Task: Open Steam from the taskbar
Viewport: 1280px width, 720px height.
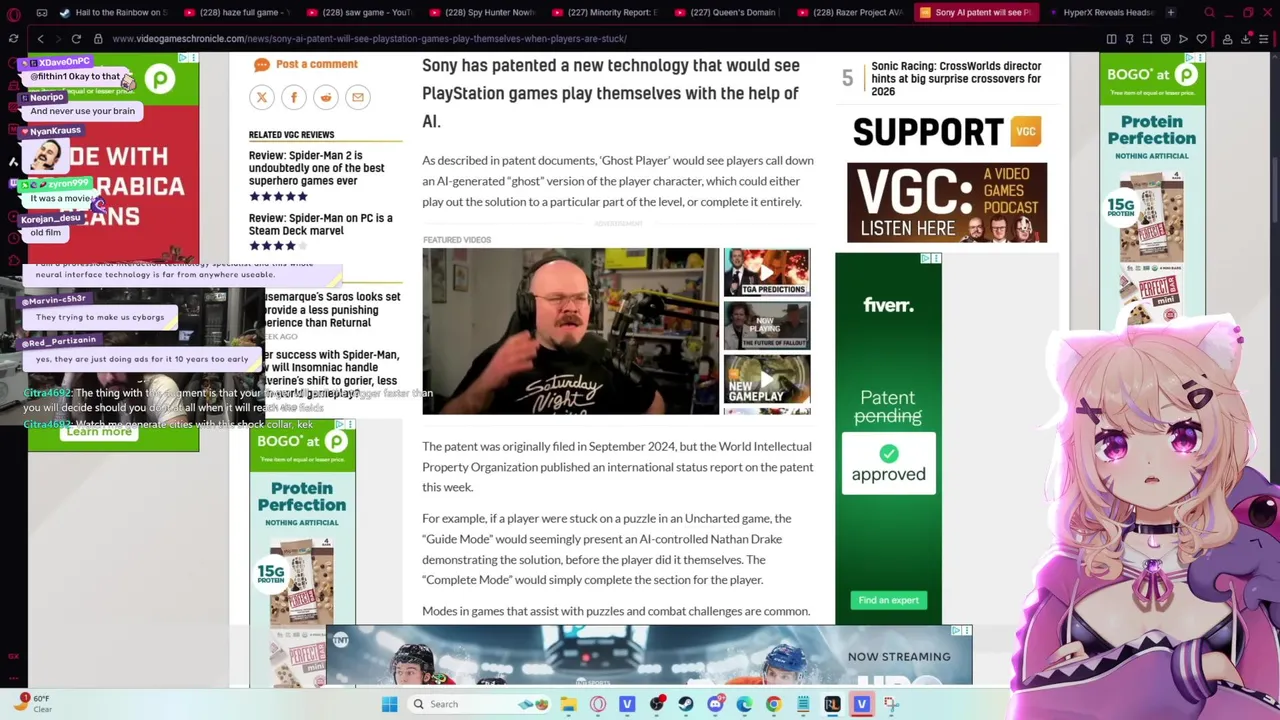Action: 685,704
